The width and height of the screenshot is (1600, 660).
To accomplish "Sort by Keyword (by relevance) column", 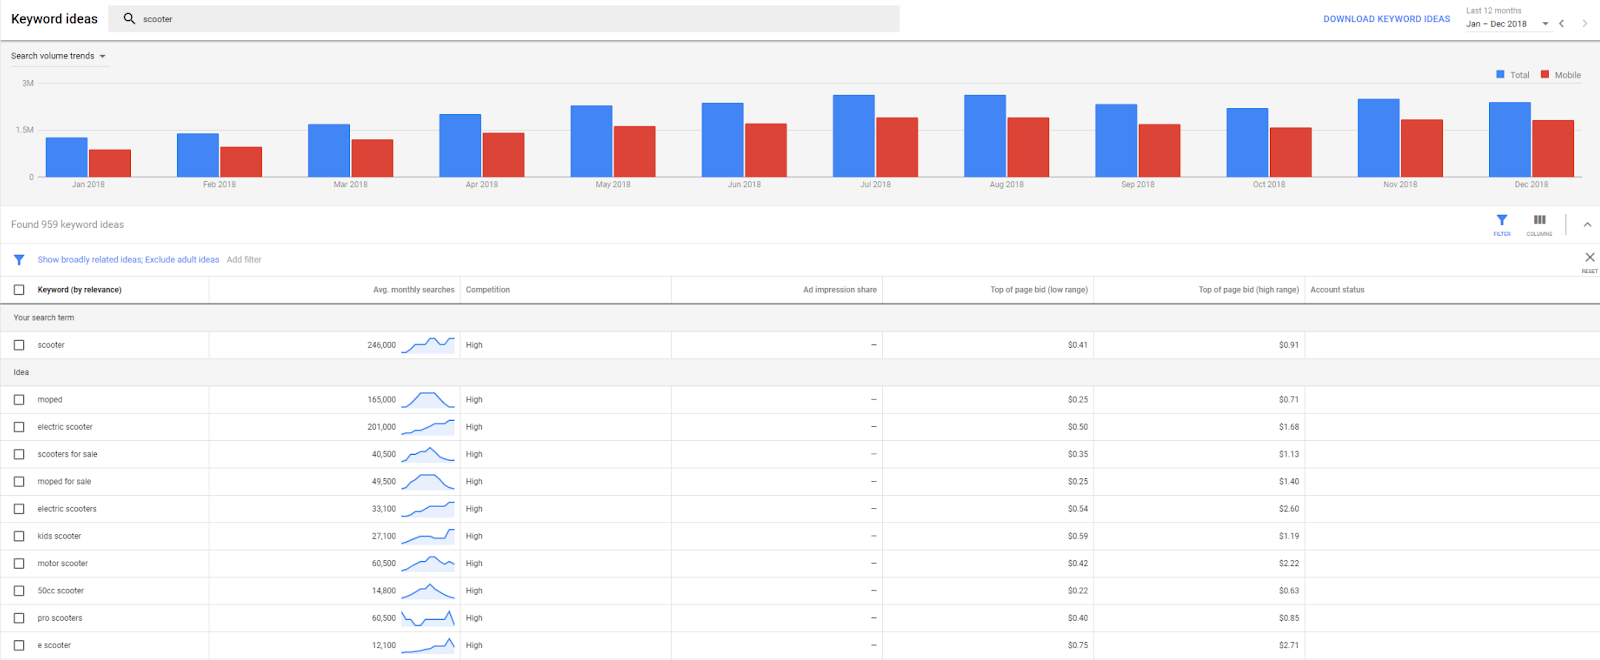I will pyautogui.click(x=79, y=290).
